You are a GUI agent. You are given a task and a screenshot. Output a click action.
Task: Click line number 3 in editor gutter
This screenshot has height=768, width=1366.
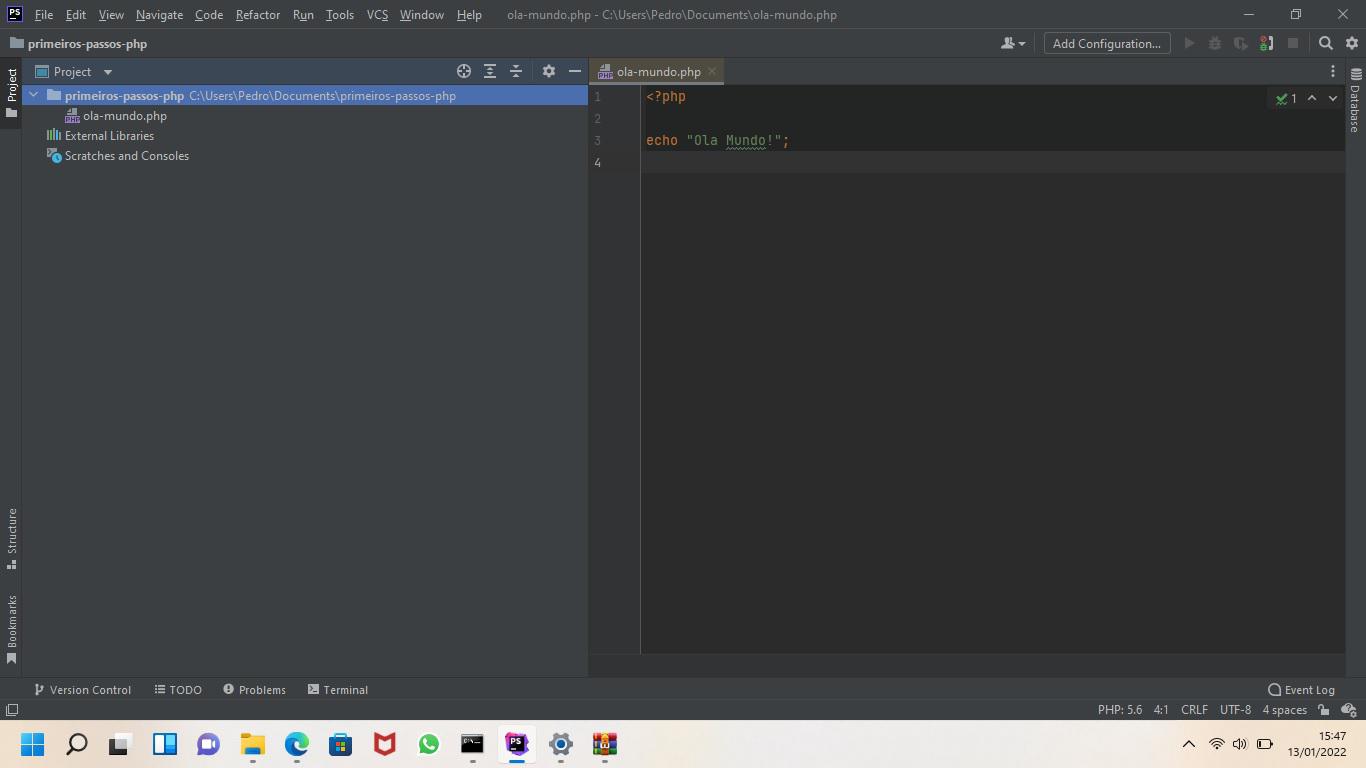click(x=598, y=141)
